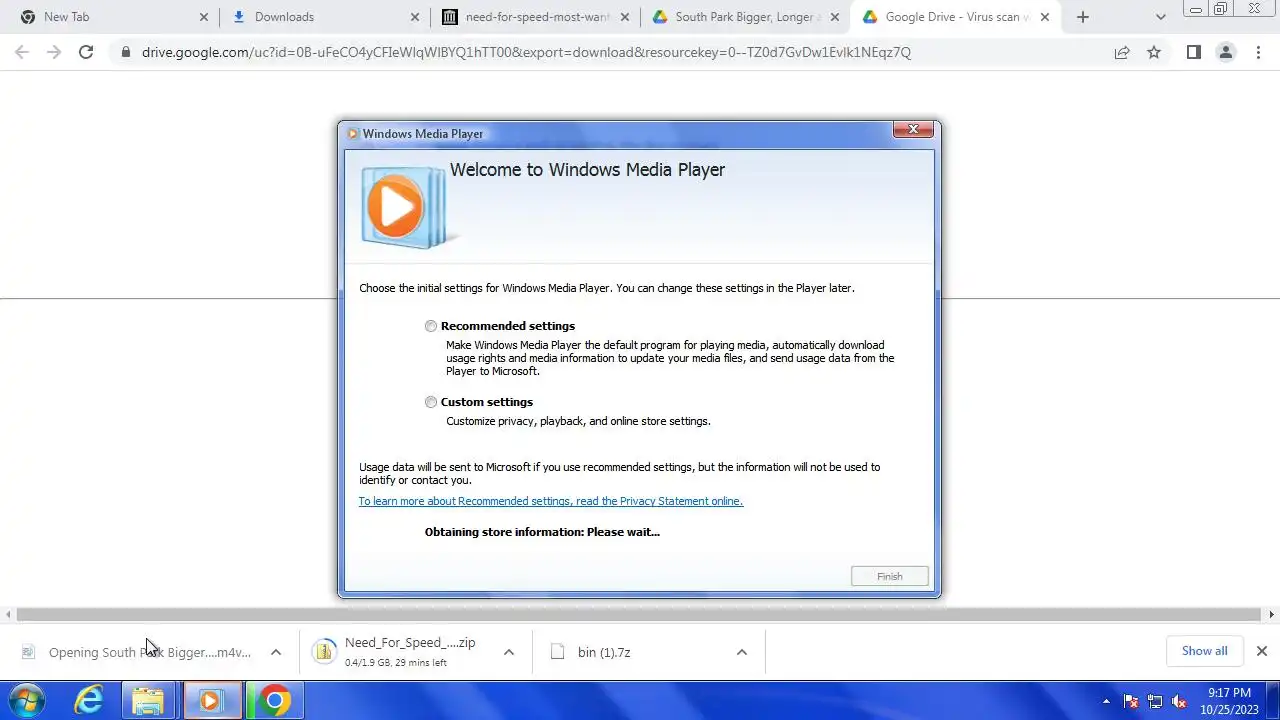
Task: Select the Custom settings radio button
Action: point(431,402)
